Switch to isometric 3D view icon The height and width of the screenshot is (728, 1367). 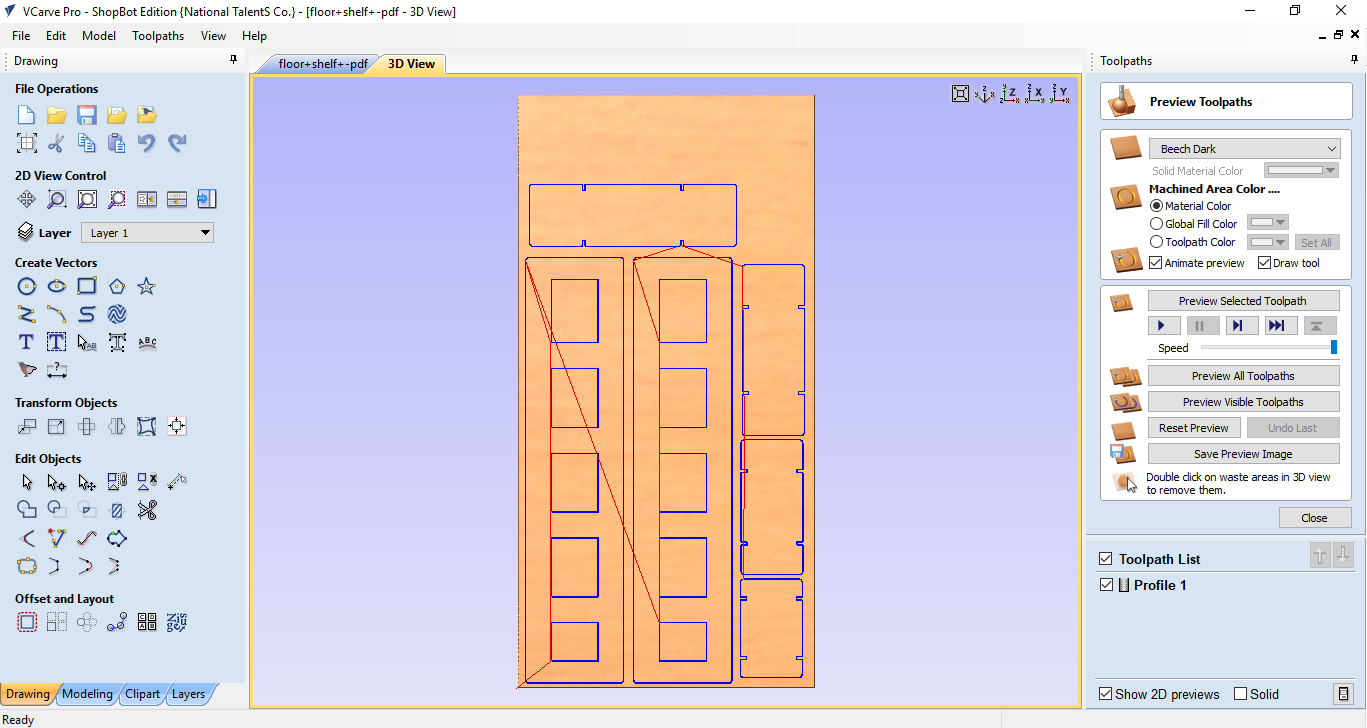(985, 93)
